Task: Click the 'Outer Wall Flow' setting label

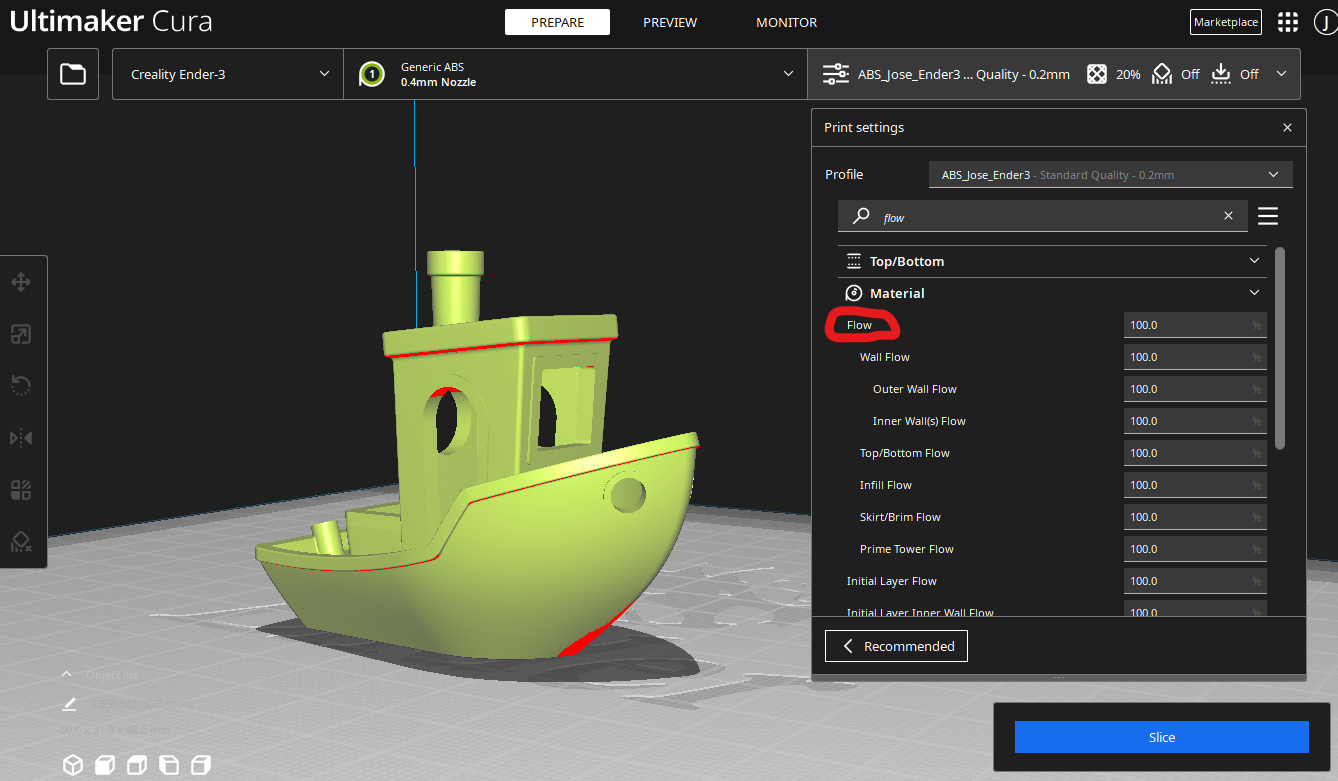Action: tap(915, 389)
